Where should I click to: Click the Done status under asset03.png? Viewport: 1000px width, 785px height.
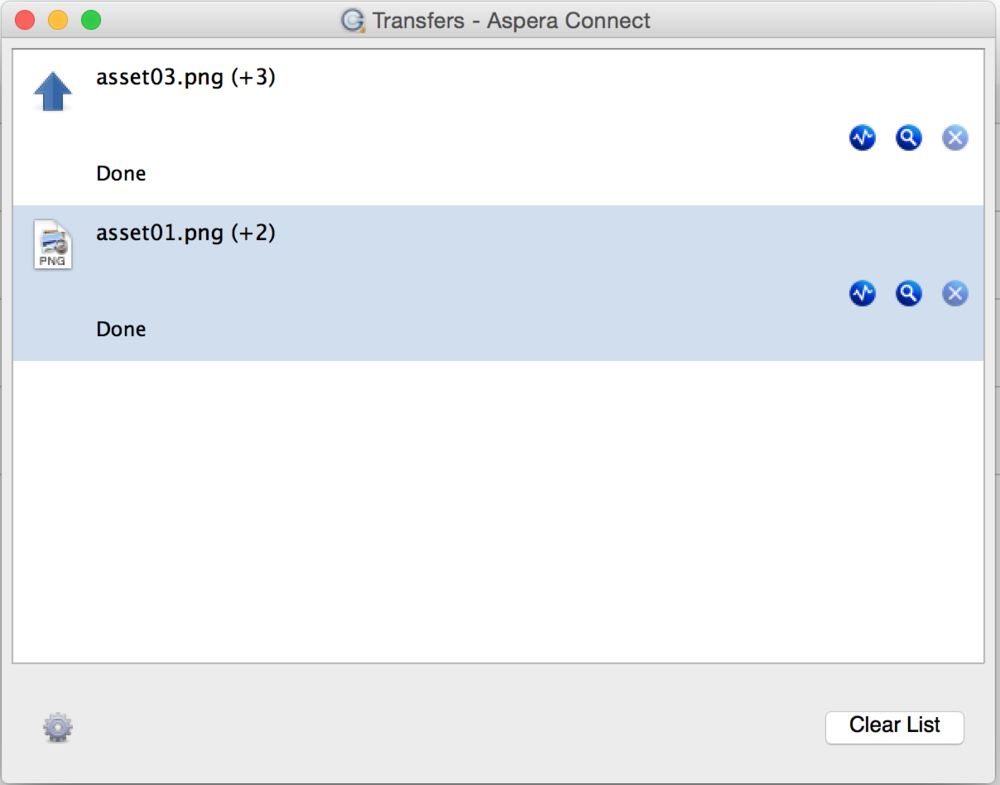click(x=121, y=173)
